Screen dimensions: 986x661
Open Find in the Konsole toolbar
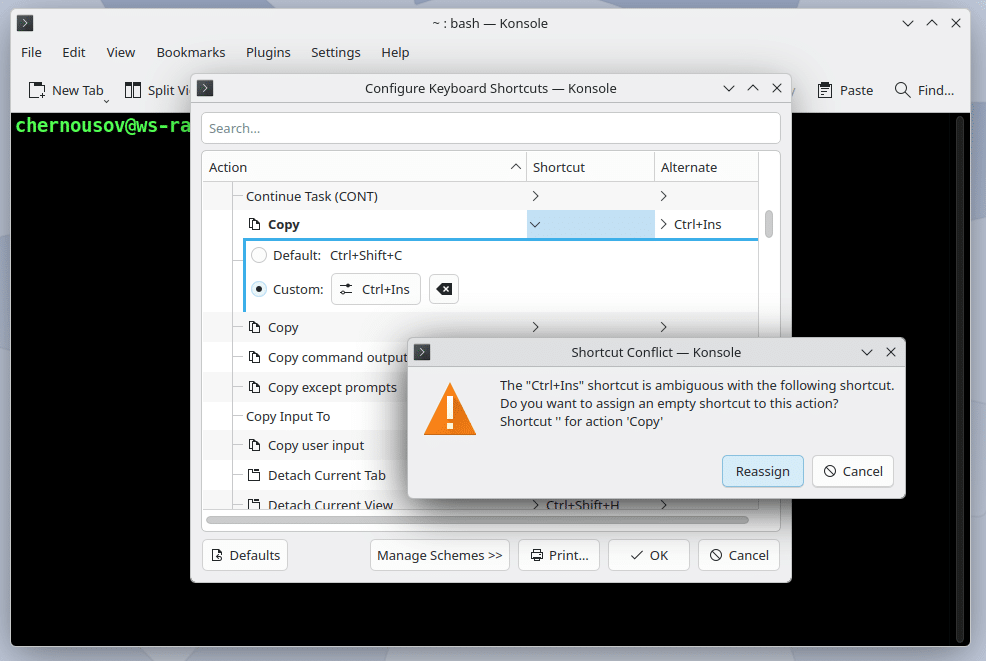point(924,91)
